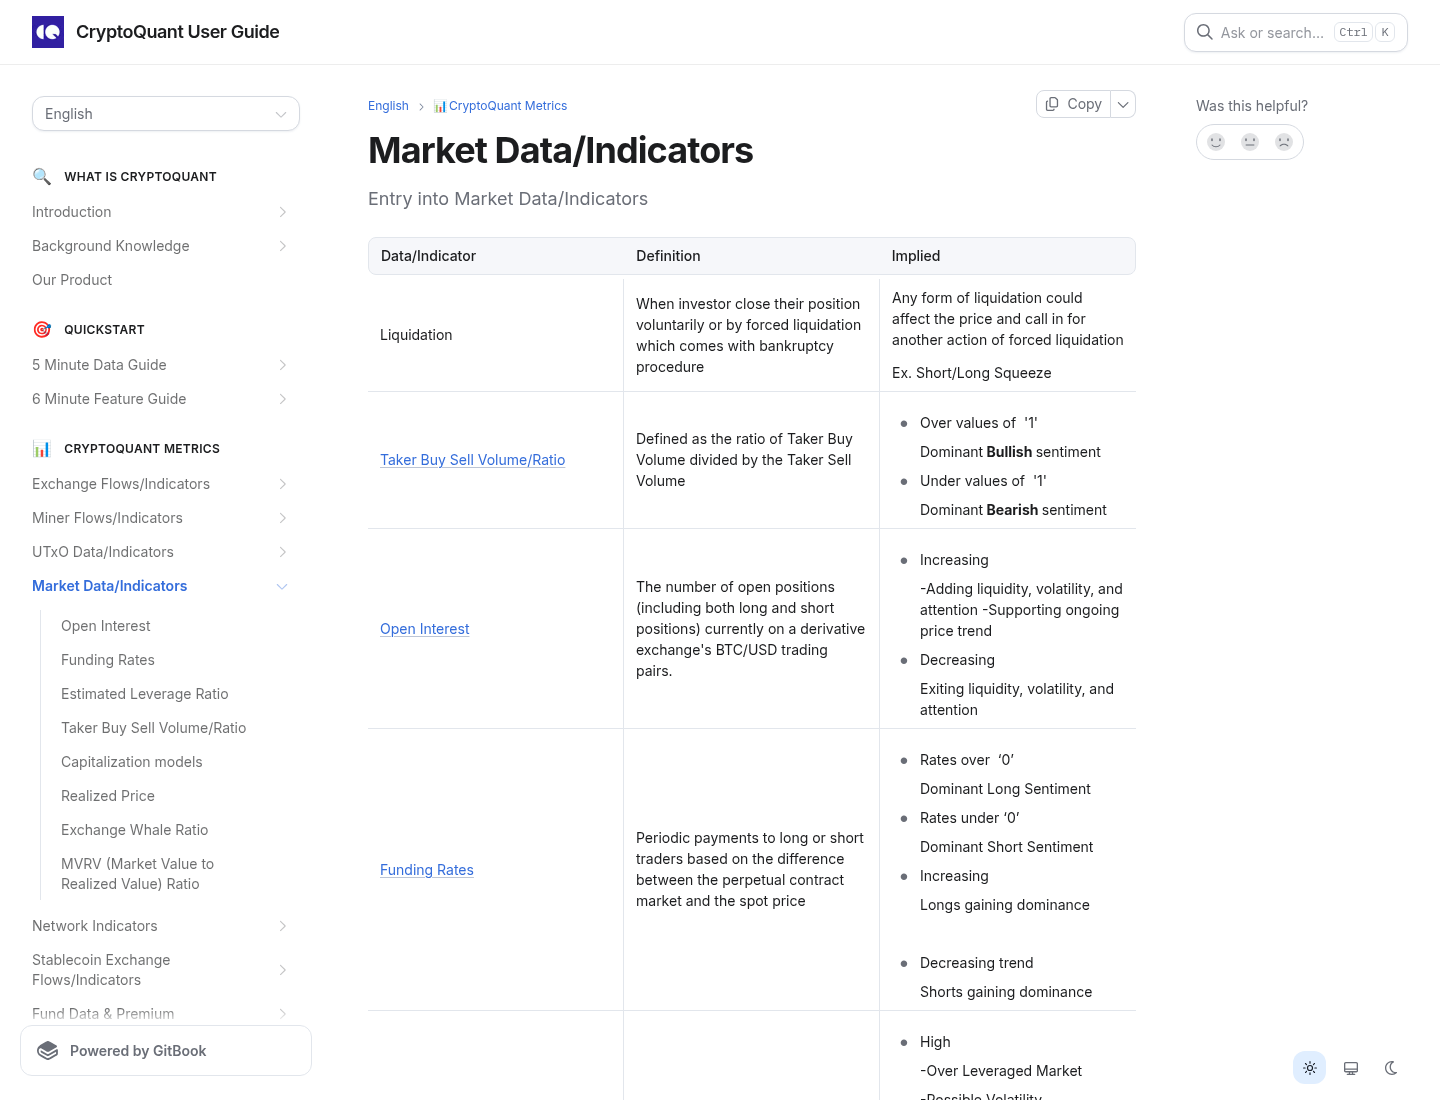Expand Stablecoin Exchange Flows/Indicators chevron
This screenshot has height=1100, width=1440.
283,970
